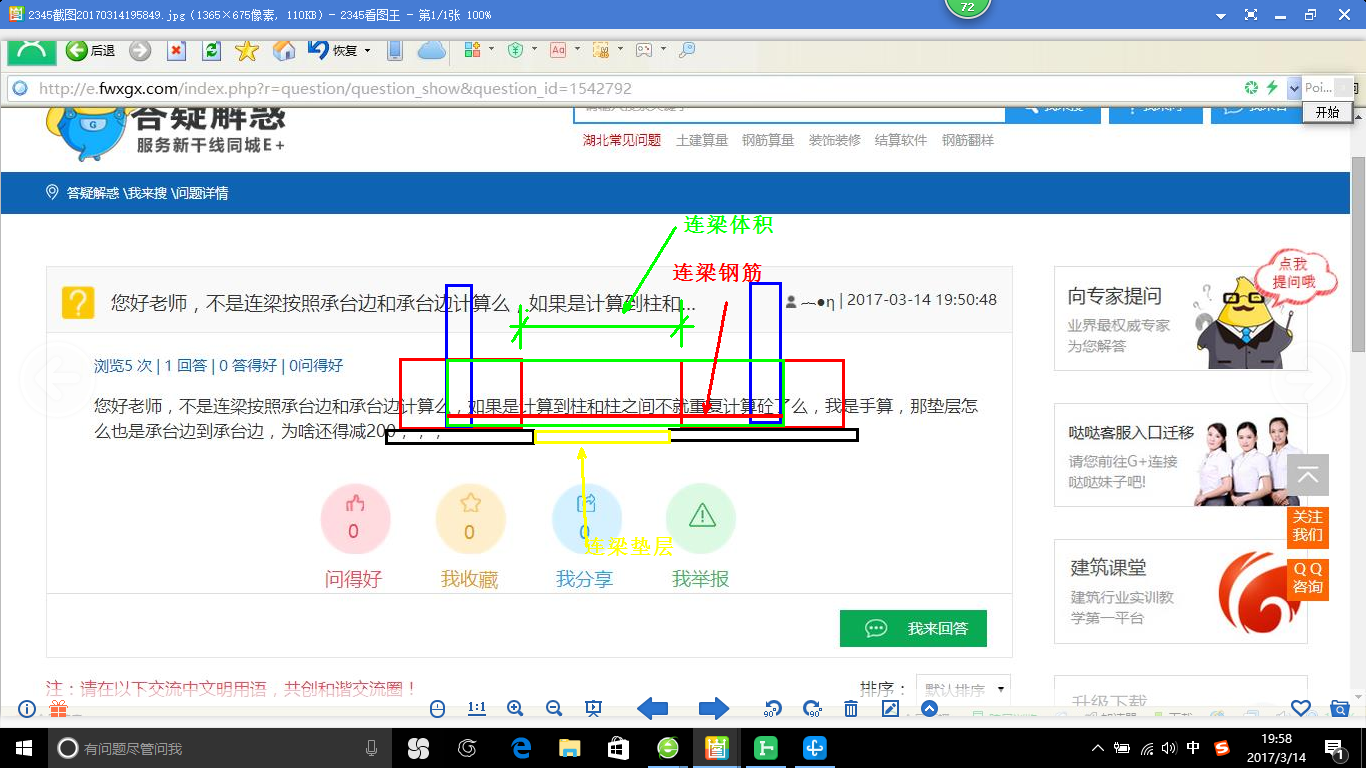Click the 我分享 label
The width and height of the screenshot is (1366, 768).
585,579
